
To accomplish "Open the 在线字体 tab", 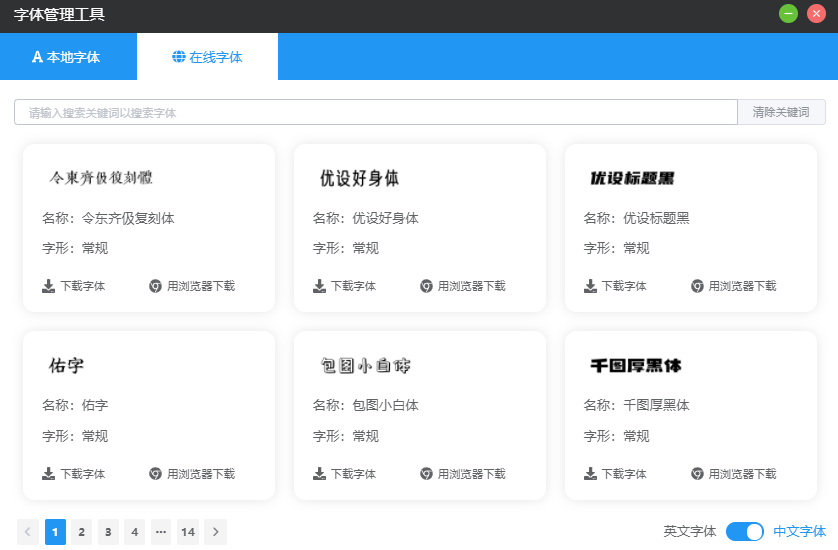I will pos(207,57).
